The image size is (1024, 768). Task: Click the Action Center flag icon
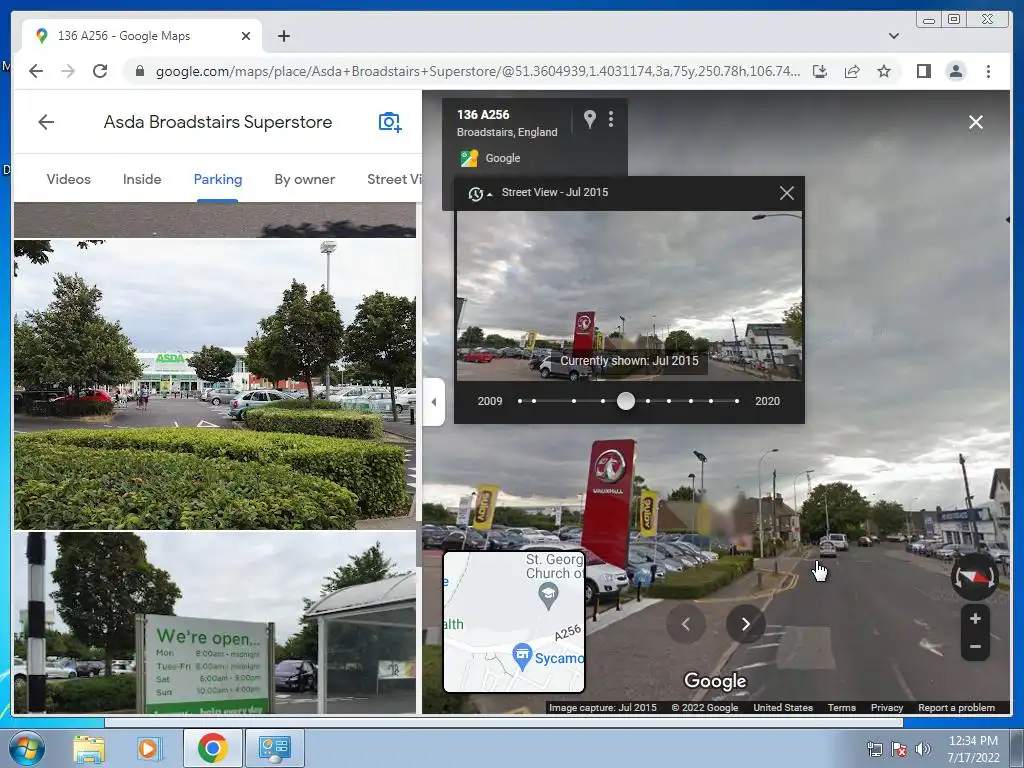tap(899, 749)
